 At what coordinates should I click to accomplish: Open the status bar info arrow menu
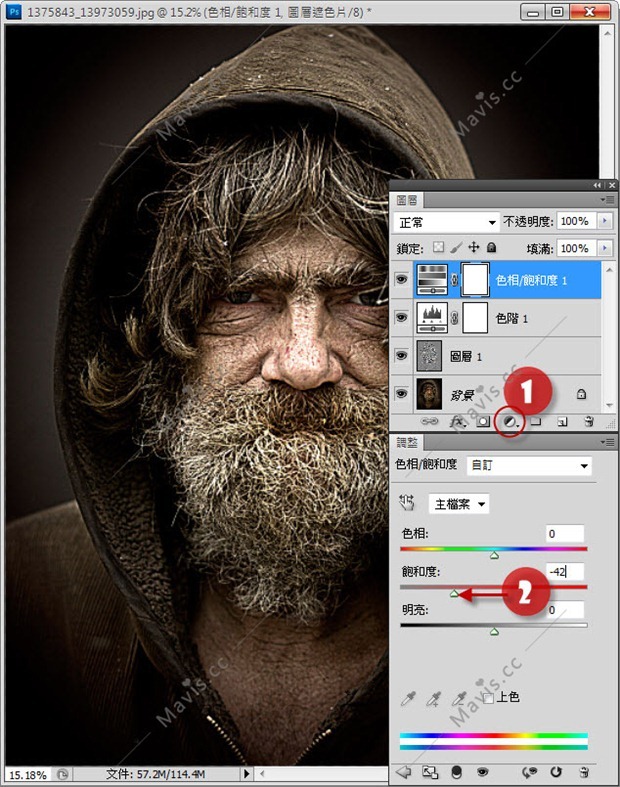pos(246,774)
